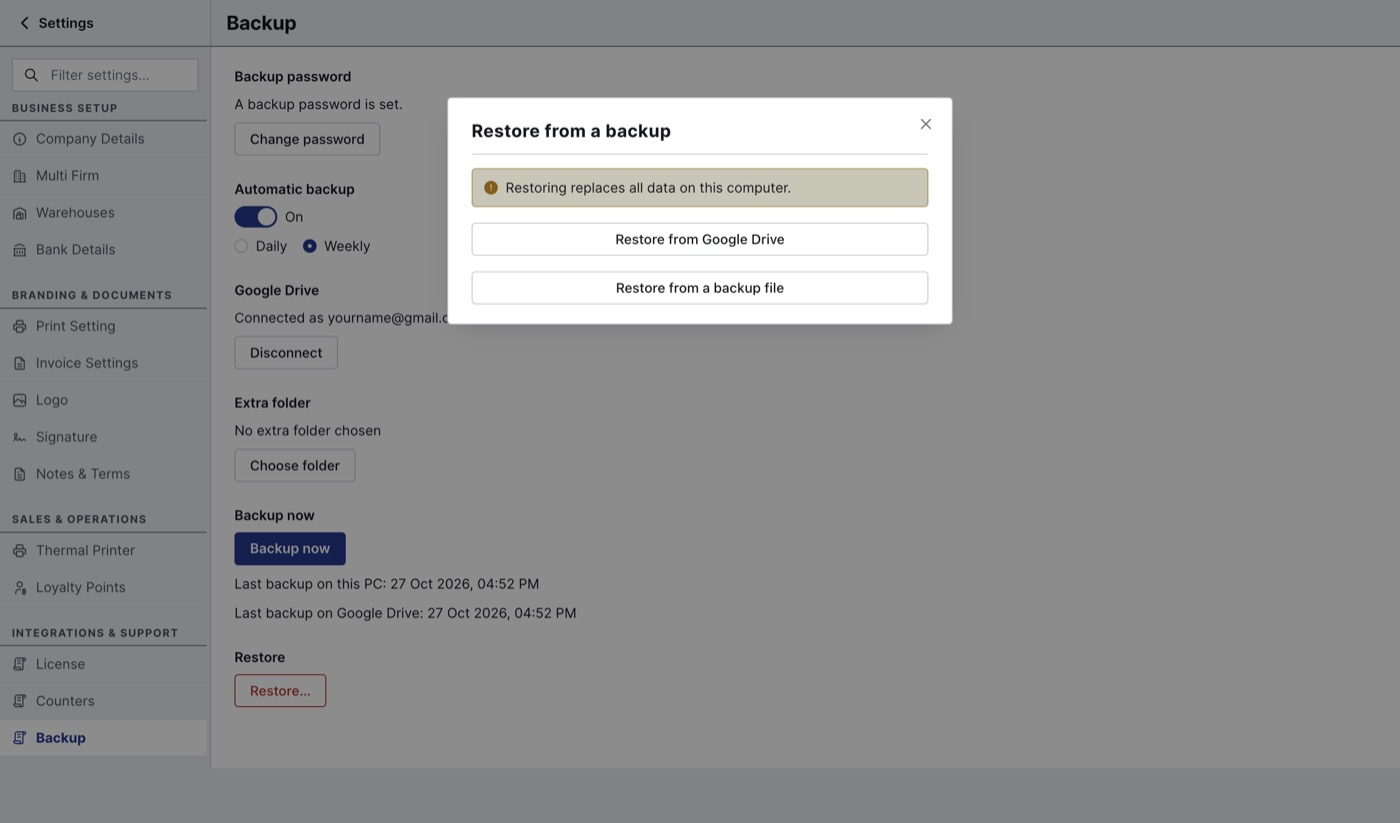Click the back arrow next to Settings
The image size is (1400, 823).
click(x=24, y=23)
